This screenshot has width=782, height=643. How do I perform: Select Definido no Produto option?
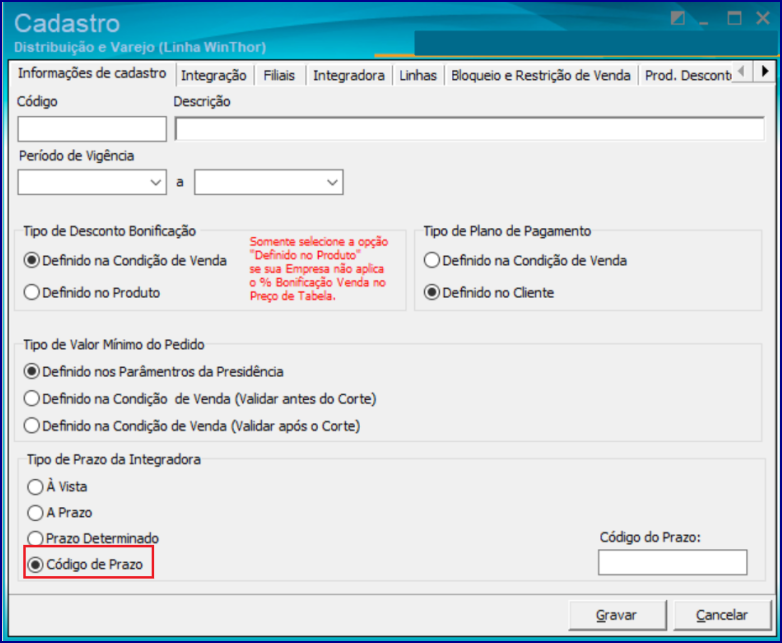(x=92, y=292)
